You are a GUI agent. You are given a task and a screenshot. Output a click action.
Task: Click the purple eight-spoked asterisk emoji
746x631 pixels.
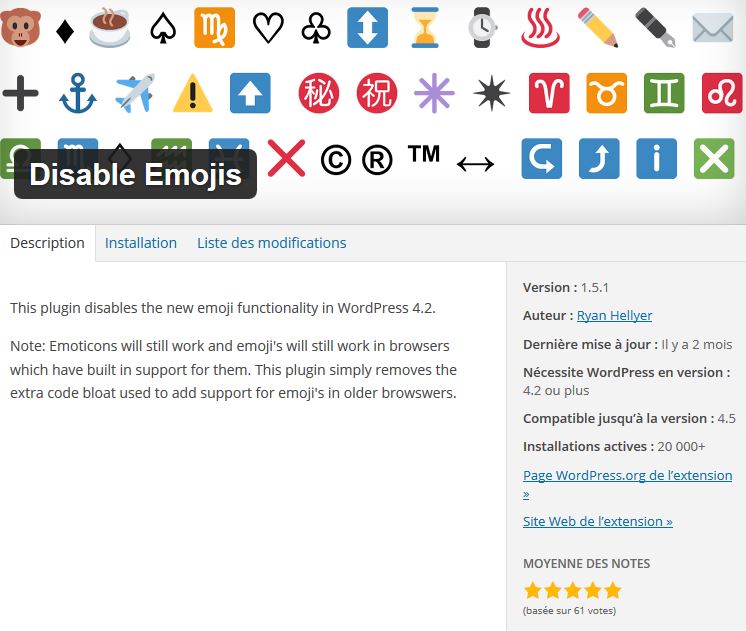(434, 94)
